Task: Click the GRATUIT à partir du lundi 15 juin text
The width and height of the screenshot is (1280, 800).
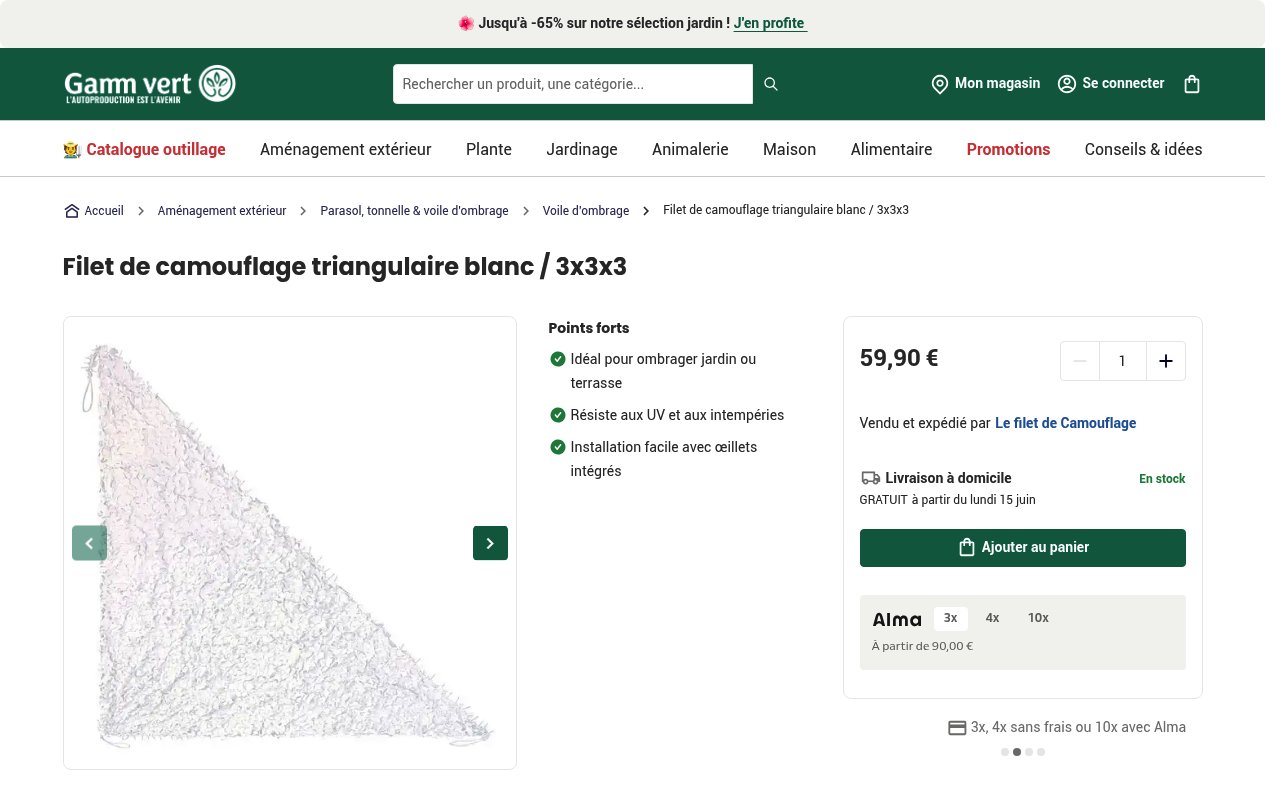Action: [x=947, y=500]
